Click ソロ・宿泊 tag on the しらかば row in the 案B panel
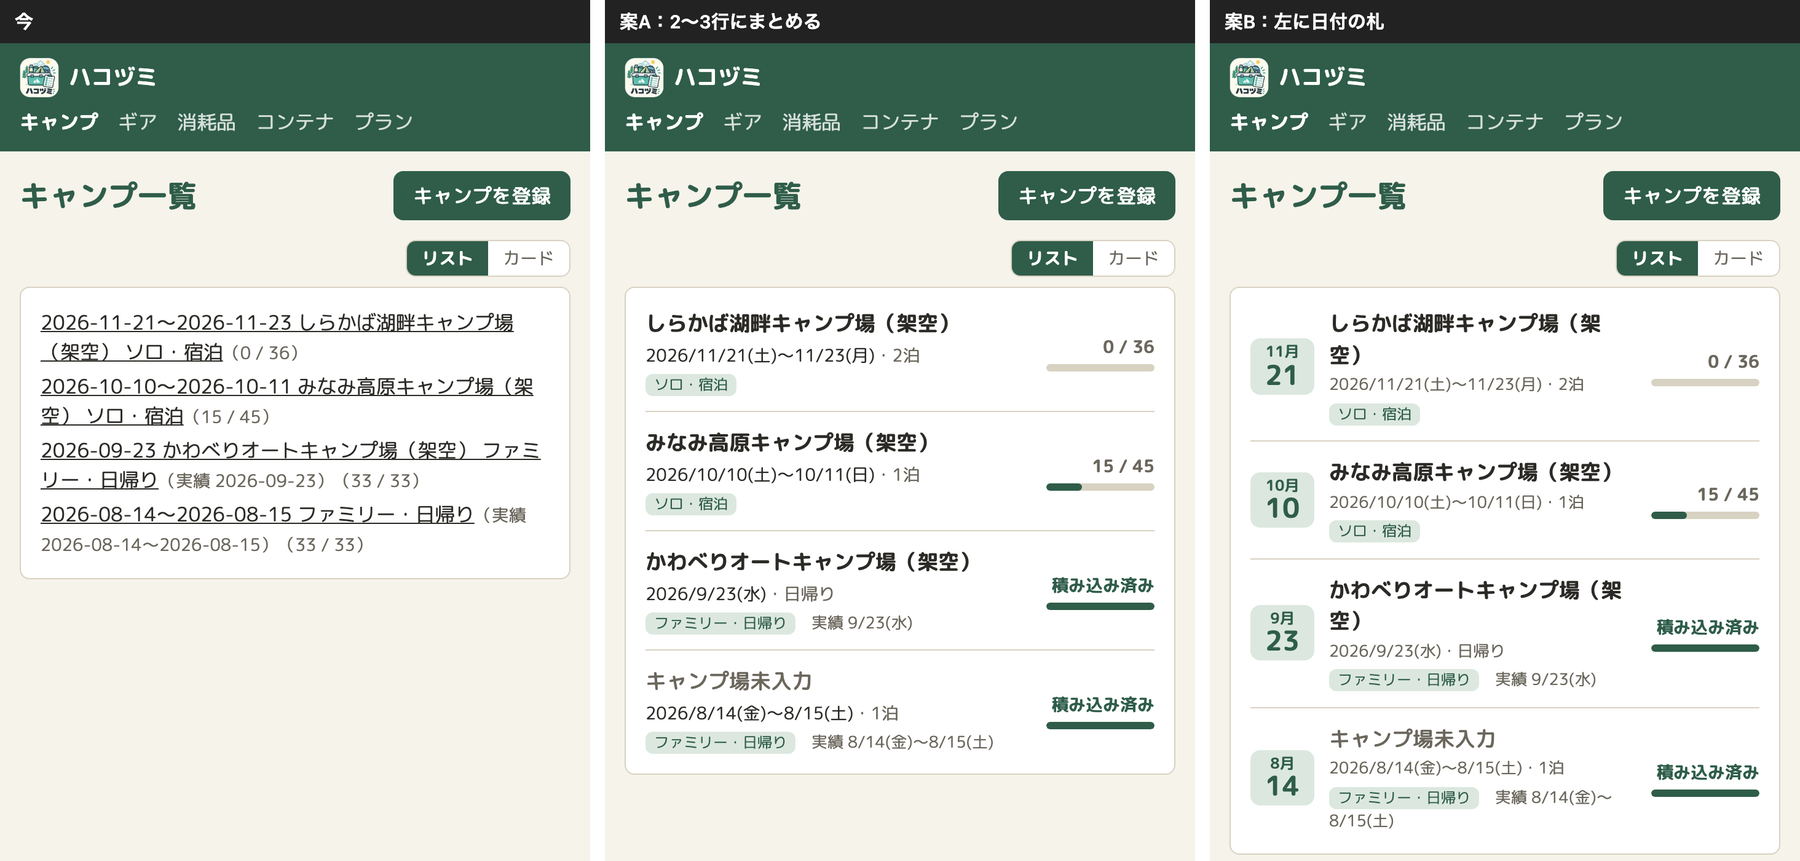 point(1375,414)
